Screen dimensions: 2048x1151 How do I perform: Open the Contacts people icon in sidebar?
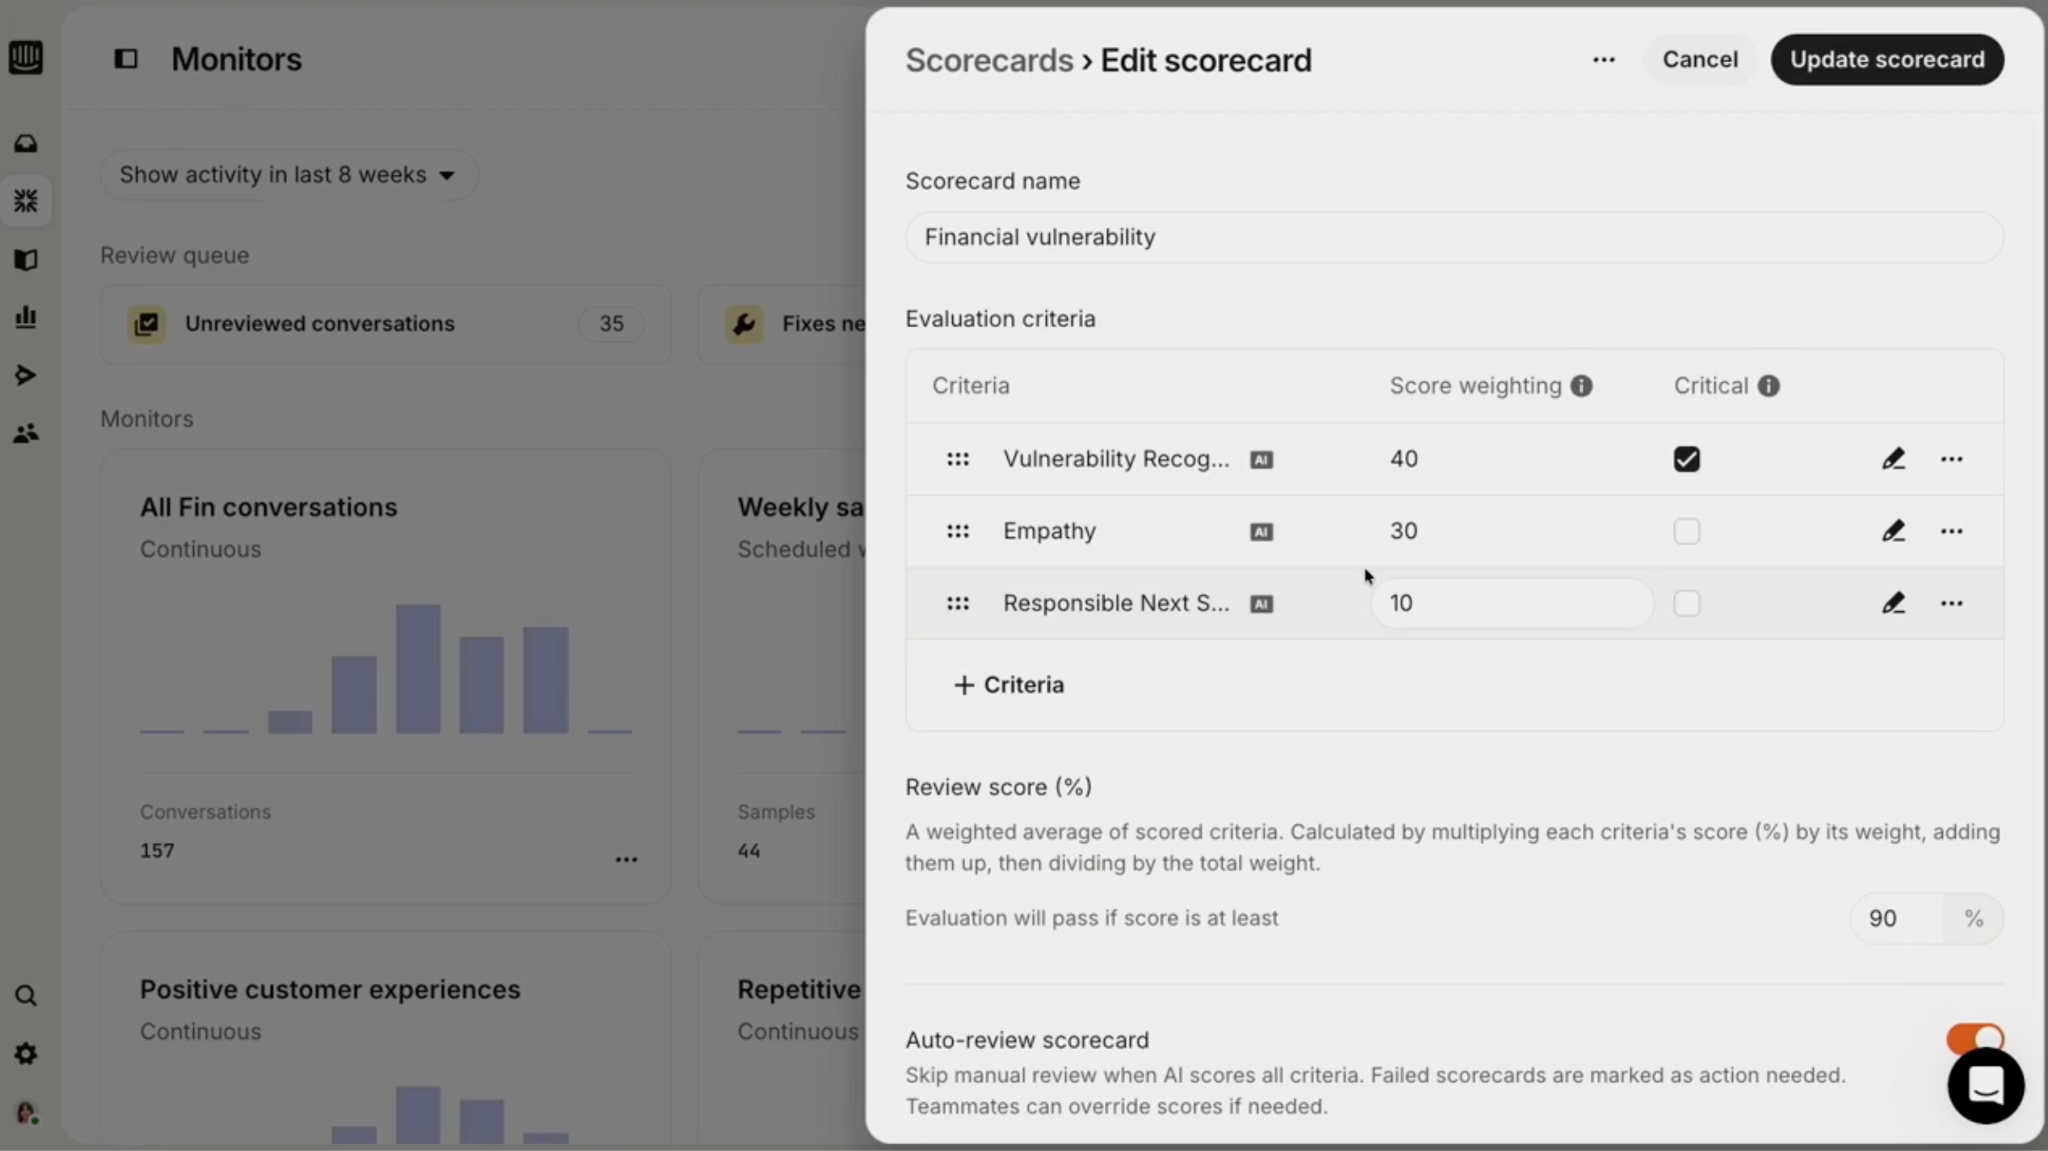(x=26, y=433)
